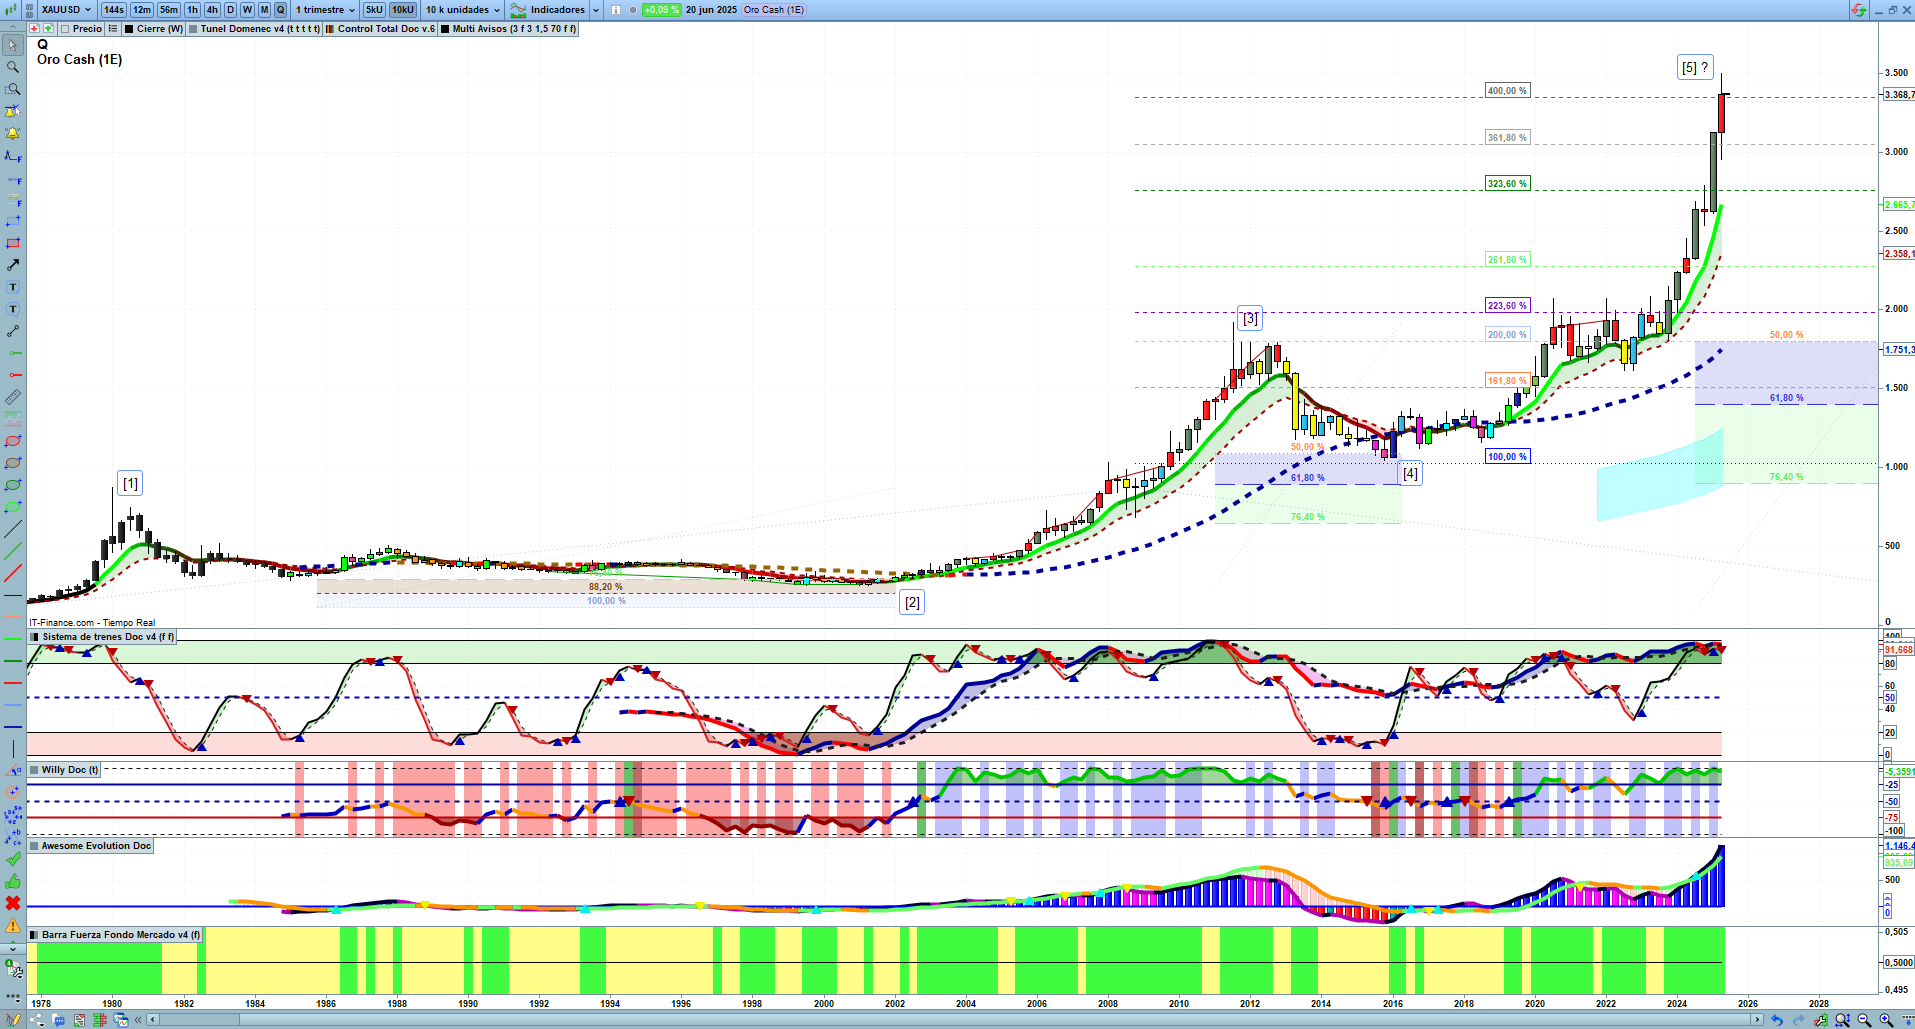
Task: Expand the 1 trimestre timeframe dropdown
Action: [x=325, y=10]
